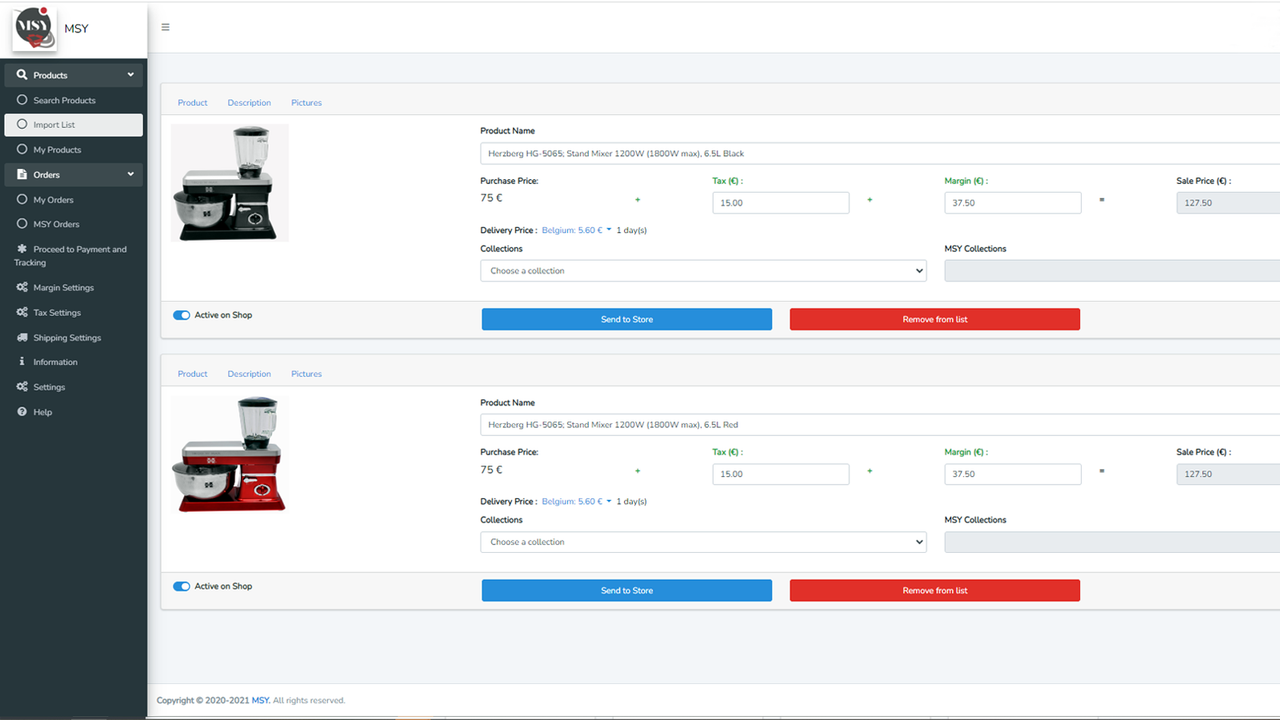Select the Search Products icon in sidebar

coord(22,100)
